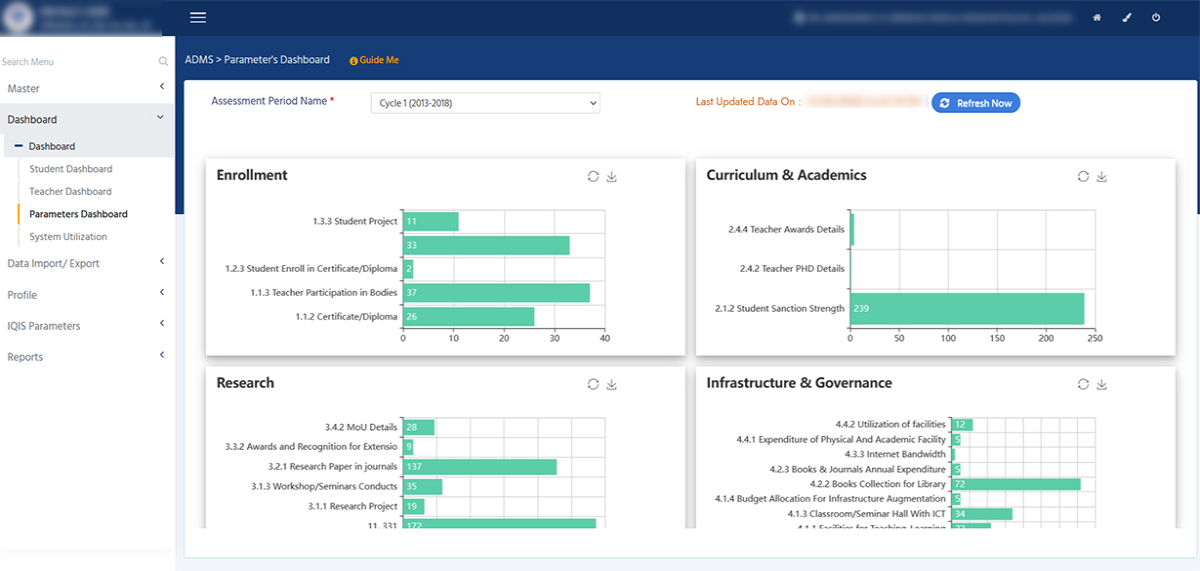This screenshot has width=1200, height=571.
Task: Download the Research chart
Action: tap(612, 384)
